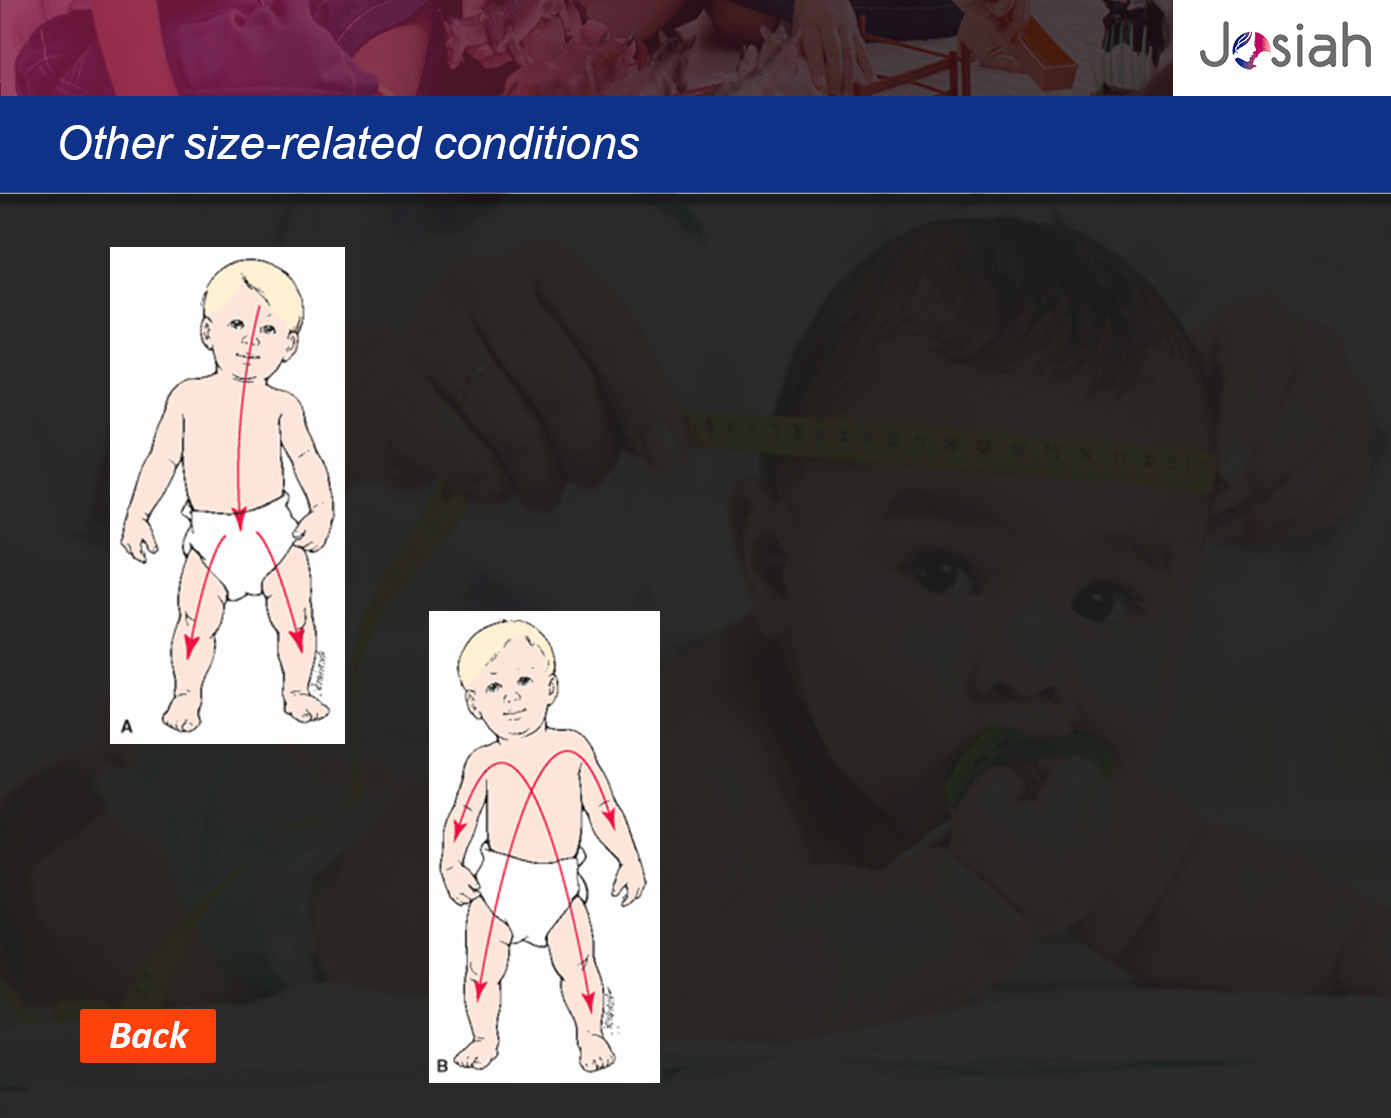
Task: Click the Josiah logo
Action: click(1284, 47)
